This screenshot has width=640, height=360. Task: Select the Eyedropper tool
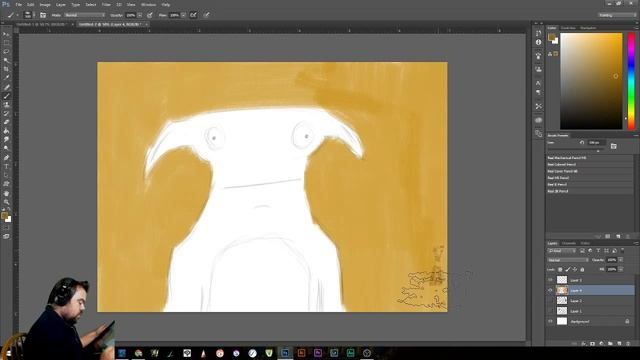click(x=6, y=78)
